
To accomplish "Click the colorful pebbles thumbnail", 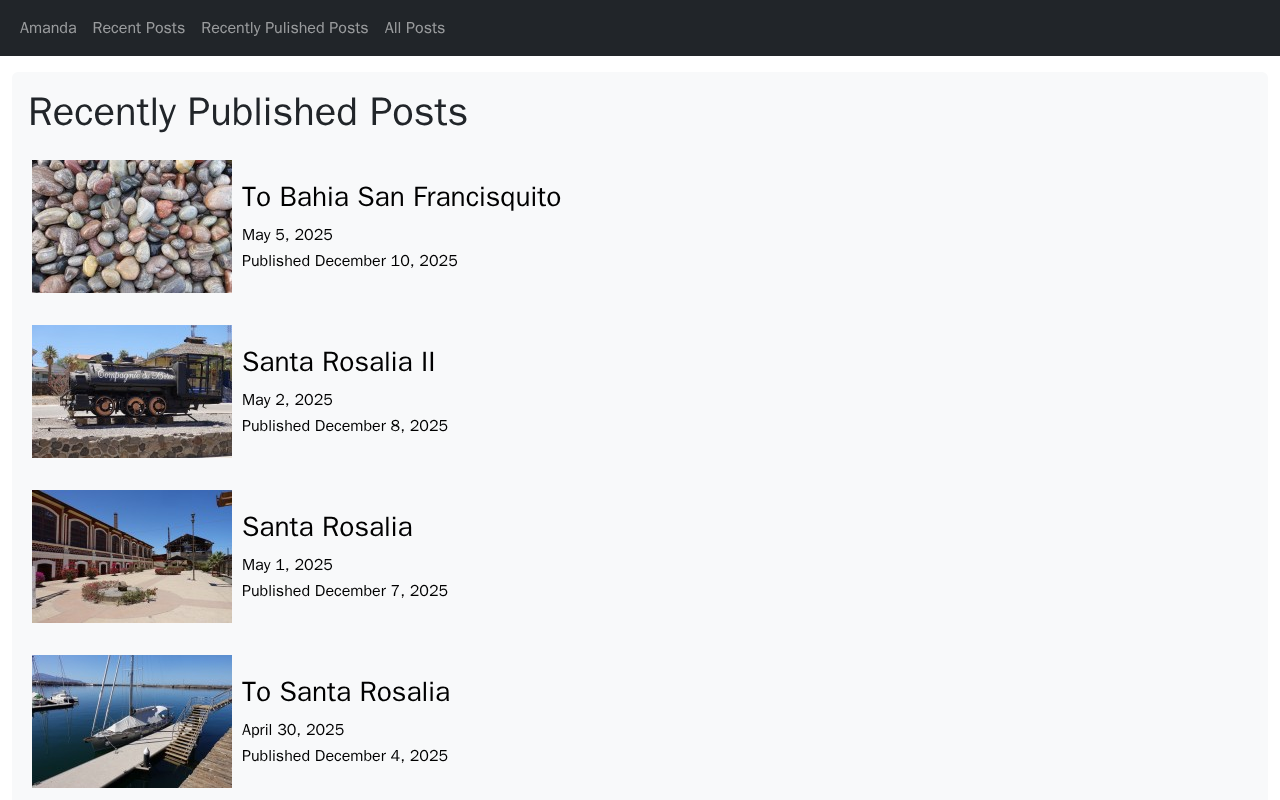I will (132, 226).
